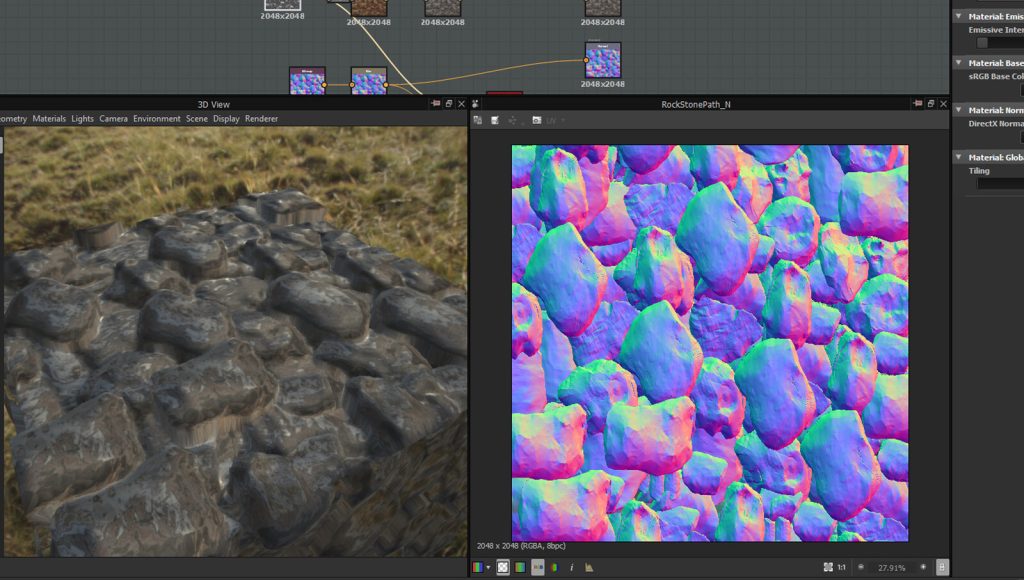Toggle the tiling preview icon in 2D view
Image resolution: width=1024 pixels, height=580 pixels.
point(538,567)
